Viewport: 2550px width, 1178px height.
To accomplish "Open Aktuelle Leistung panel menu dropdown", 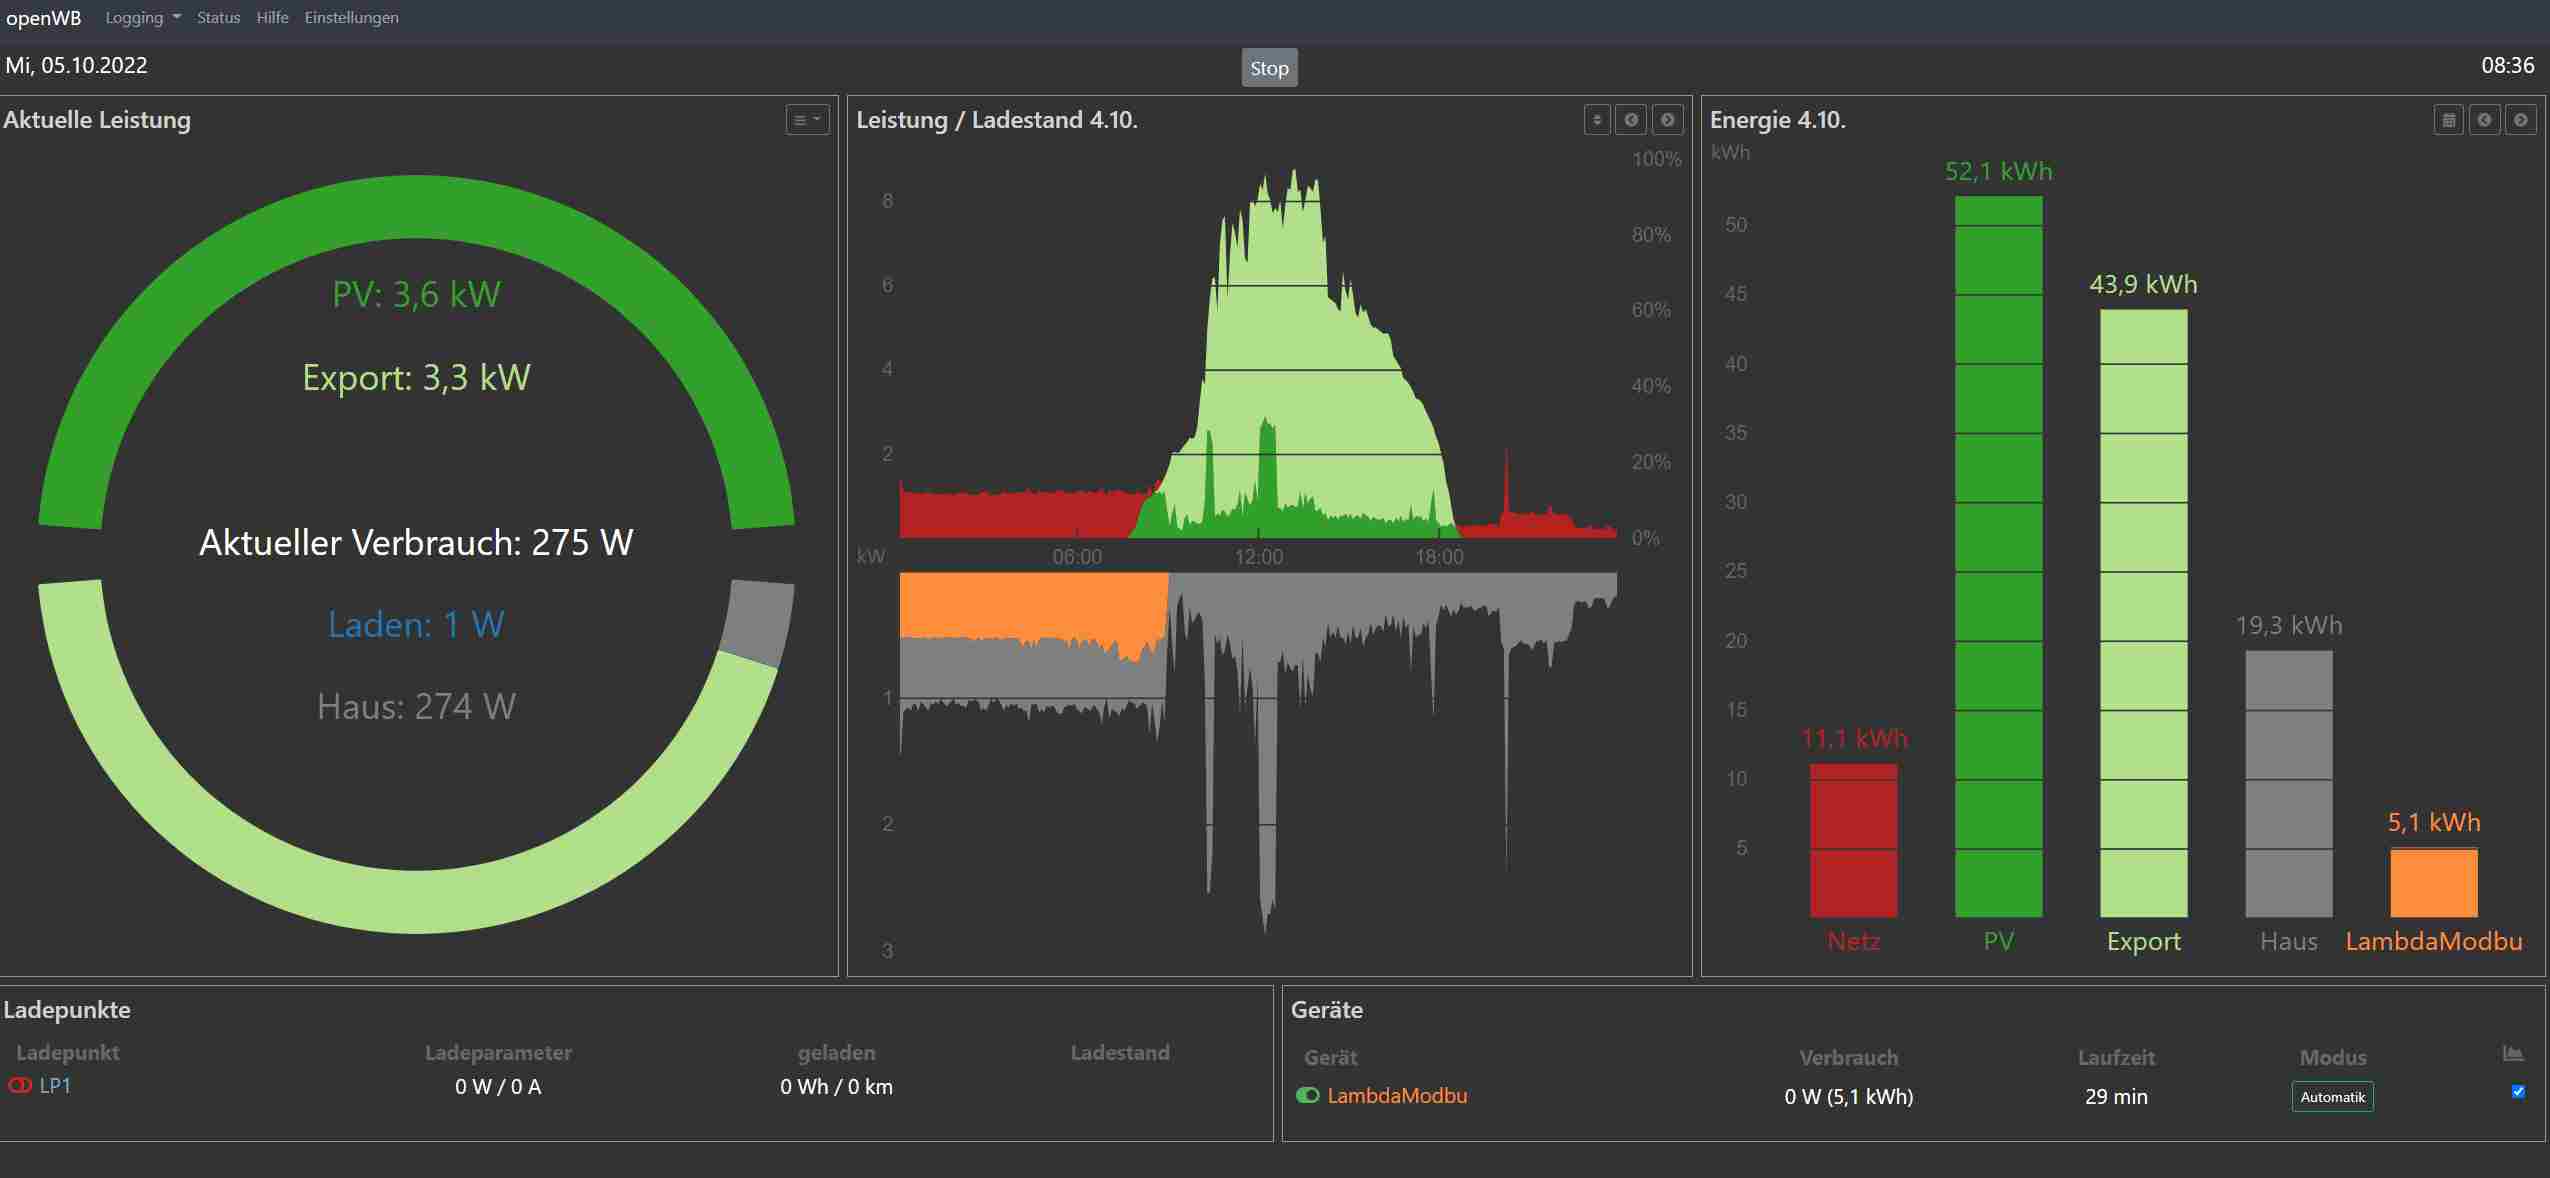I will click(x=807, y=120).
